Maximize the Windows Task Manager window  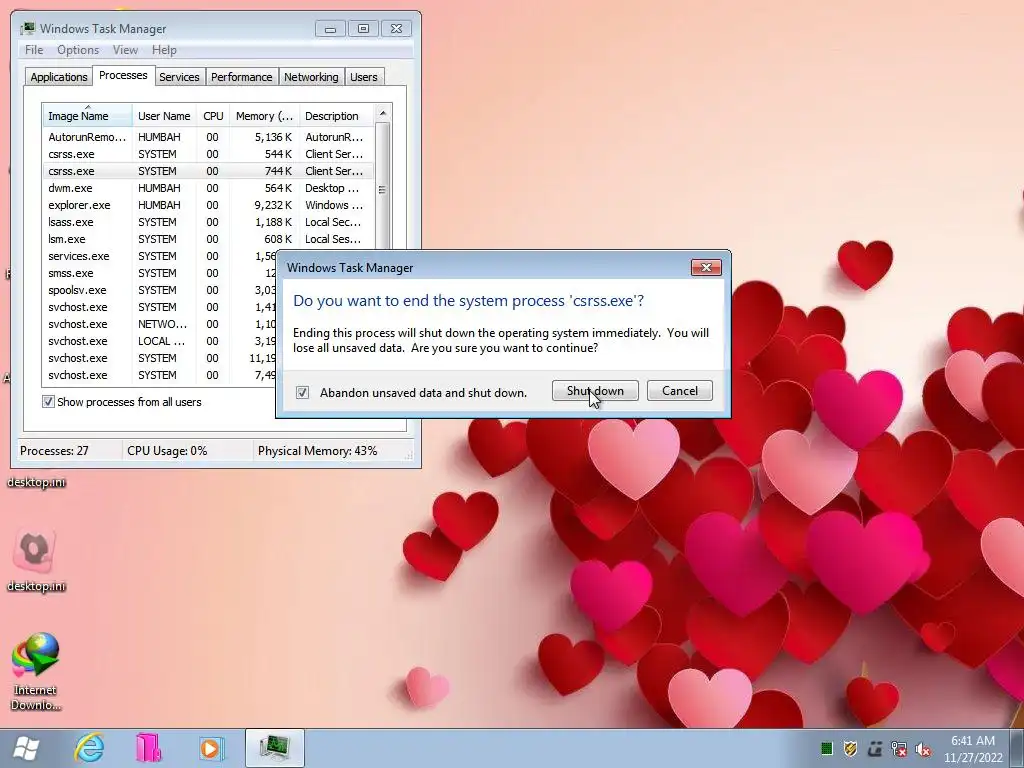363,29
